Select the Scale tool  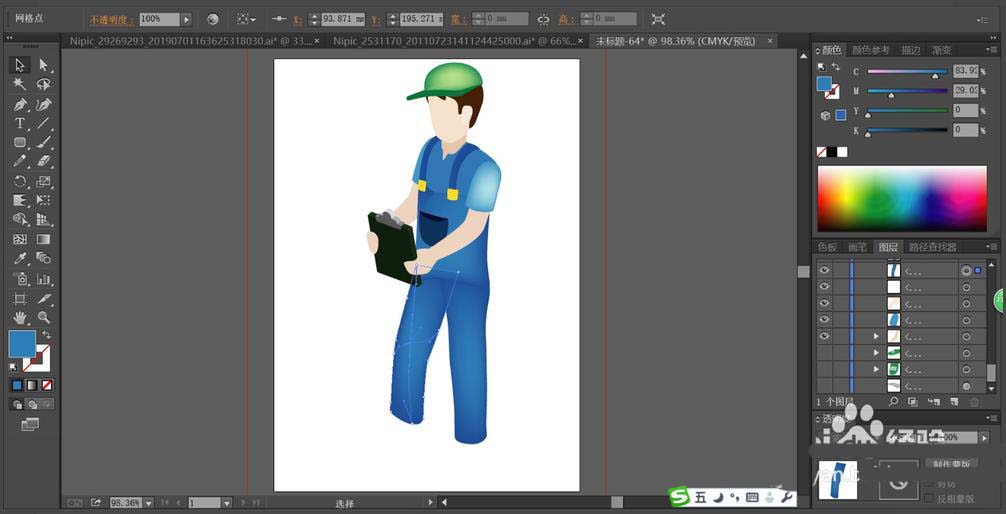43,181
